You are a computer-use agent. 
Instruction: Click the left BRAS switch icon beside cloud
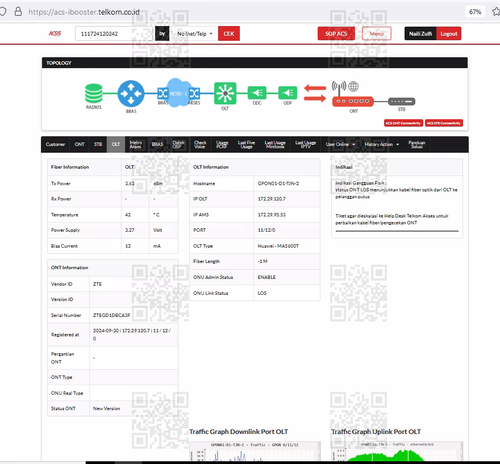(163, 93)
